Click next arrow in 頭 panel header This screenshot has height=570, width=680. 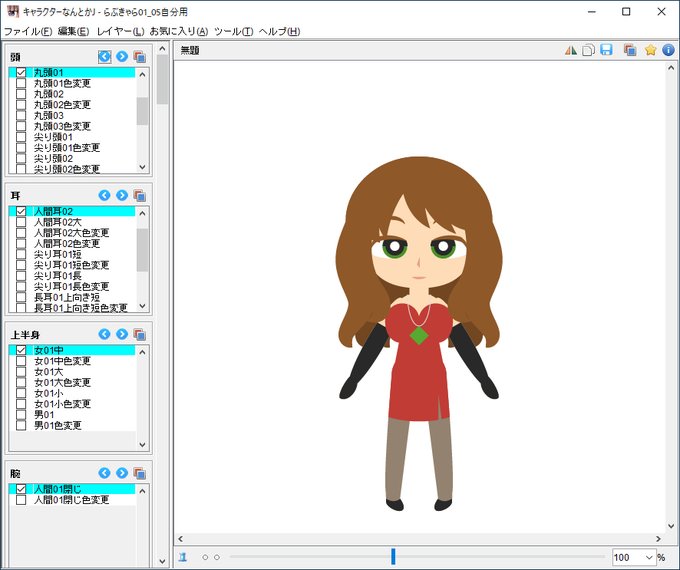pos(122,56)
